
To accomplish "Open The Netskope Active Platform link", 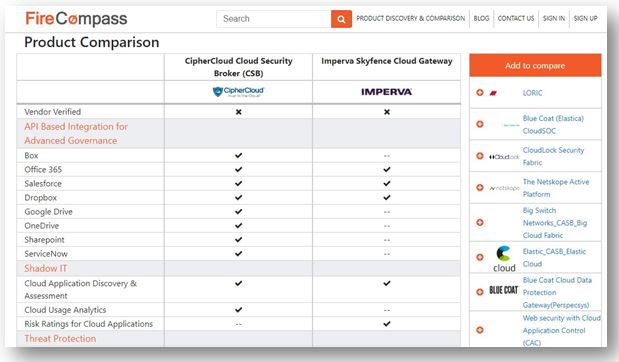I will tap(556, 188).
